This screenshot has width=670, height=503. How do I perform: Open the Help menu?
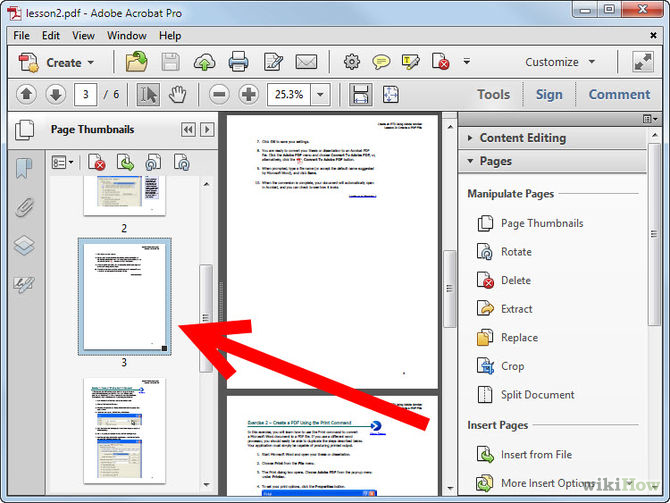point(170,35)
